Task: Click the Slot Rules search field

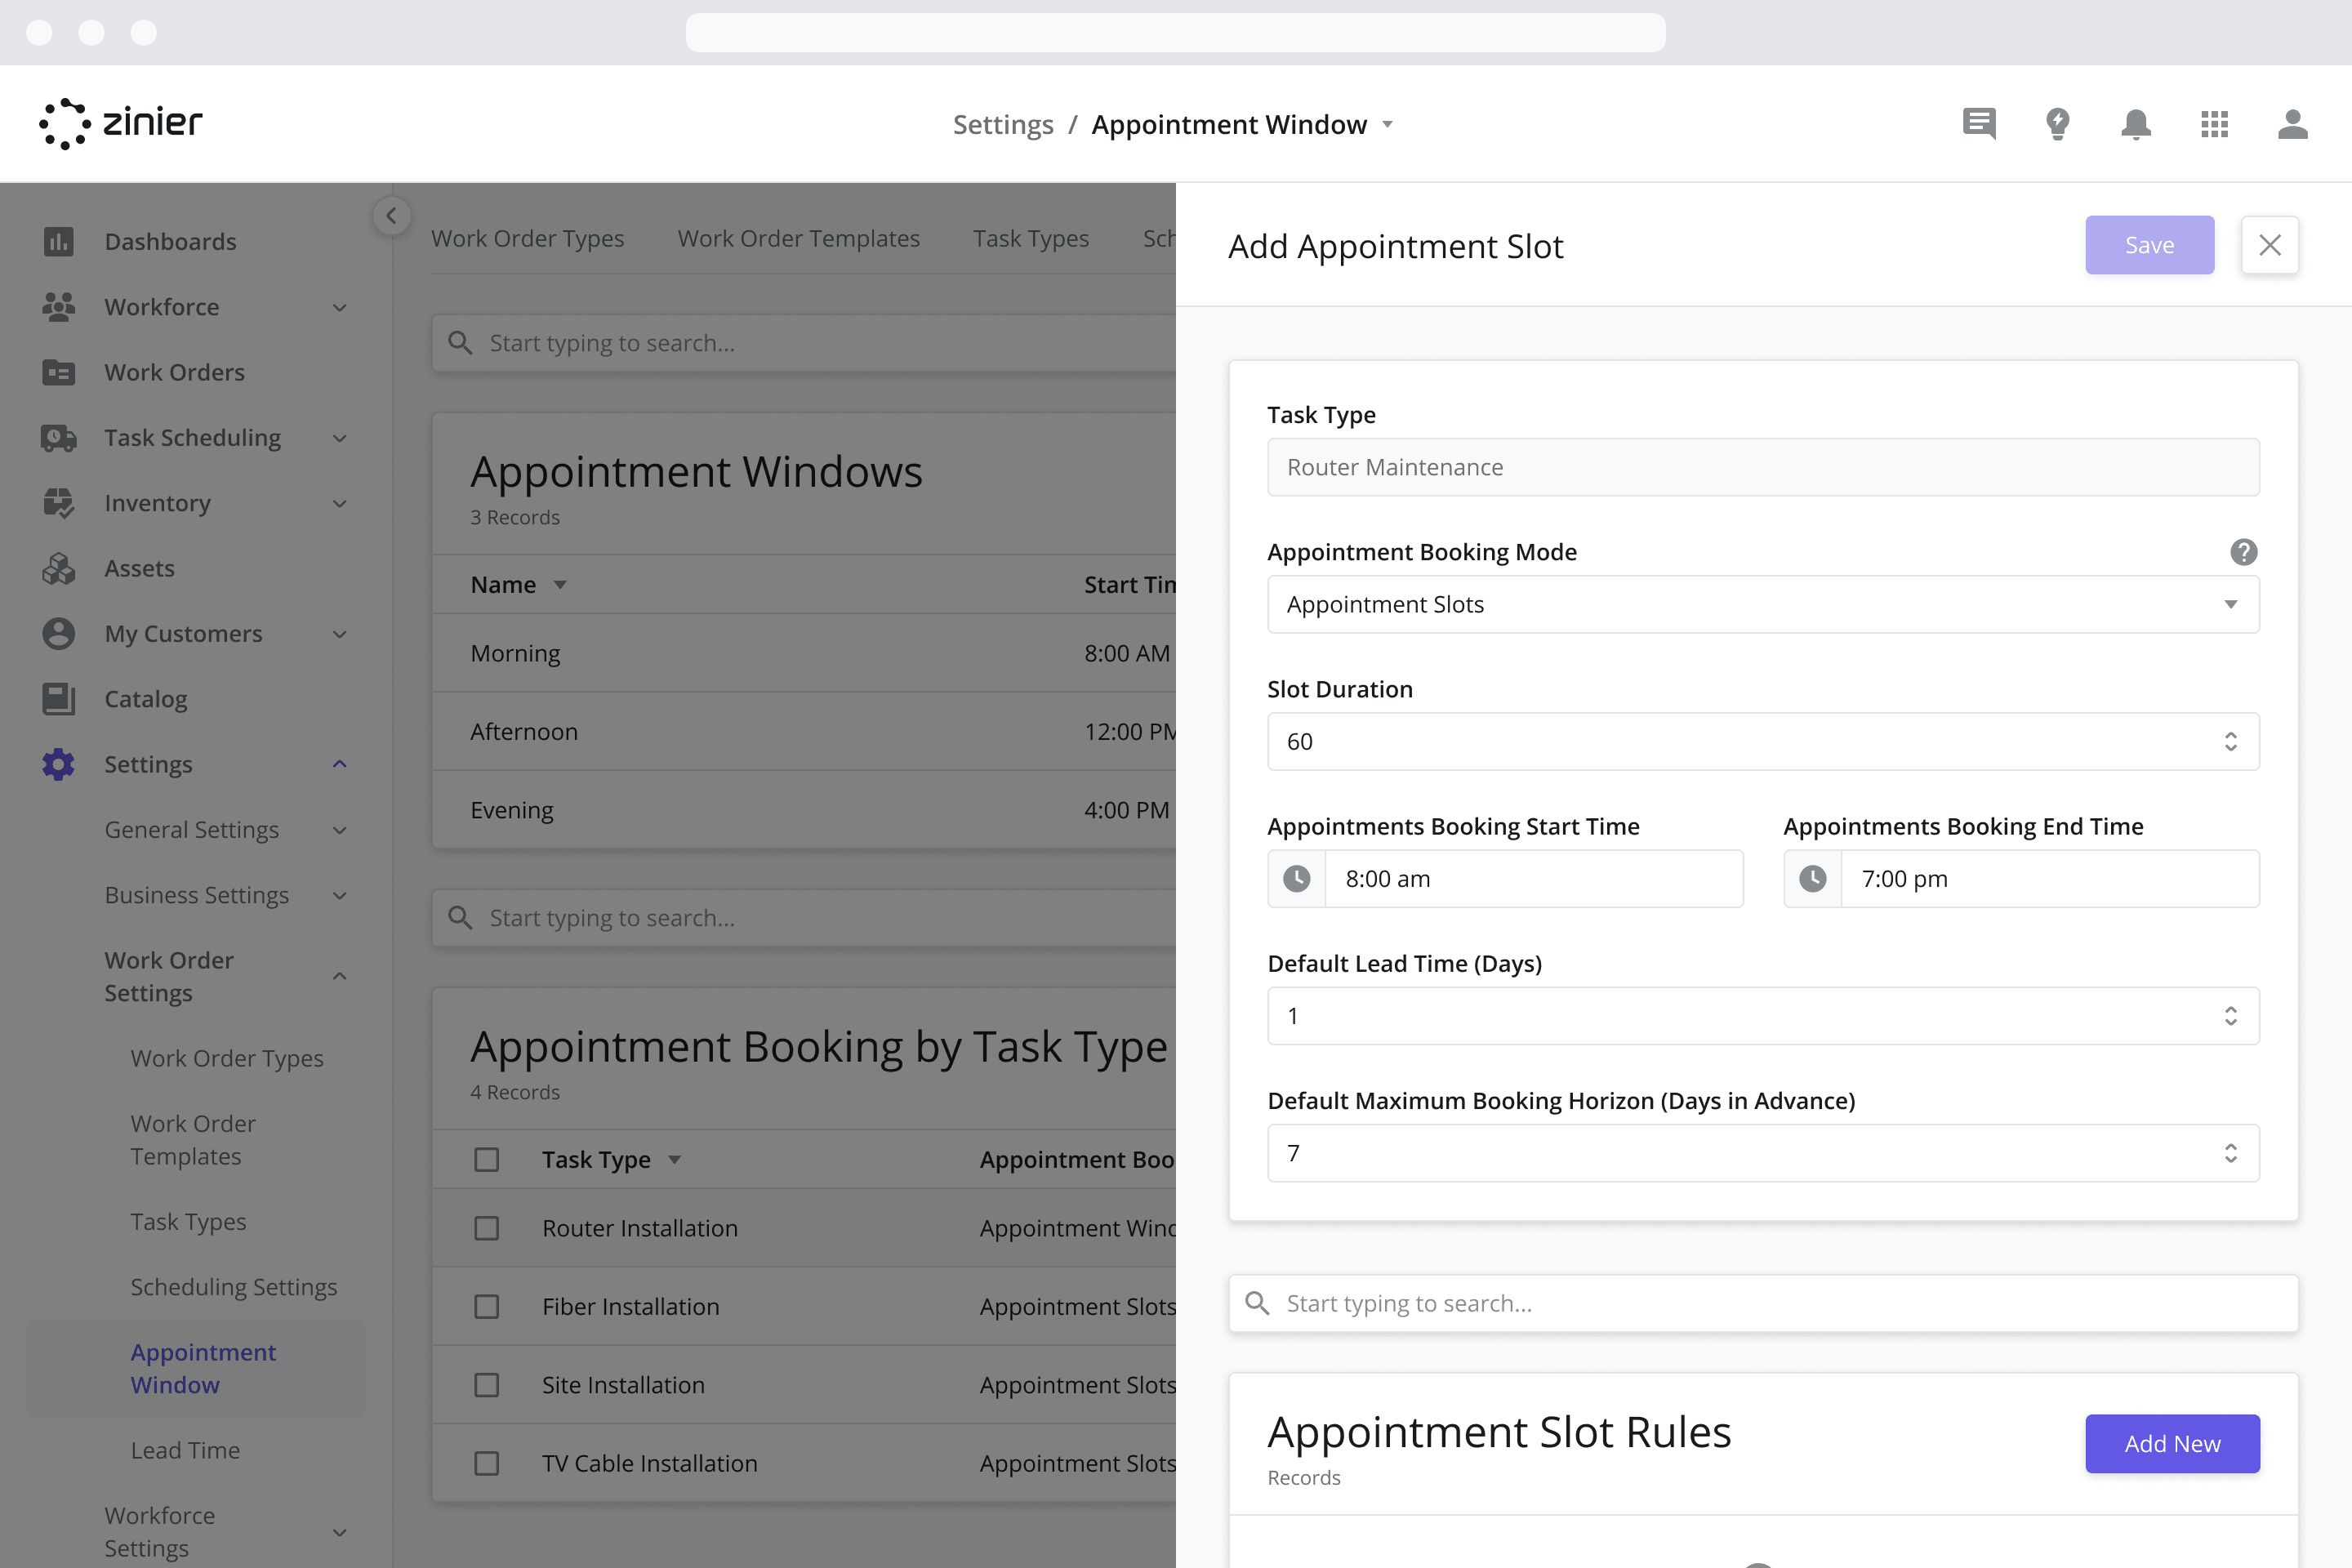Action: coord(1763,1303)
